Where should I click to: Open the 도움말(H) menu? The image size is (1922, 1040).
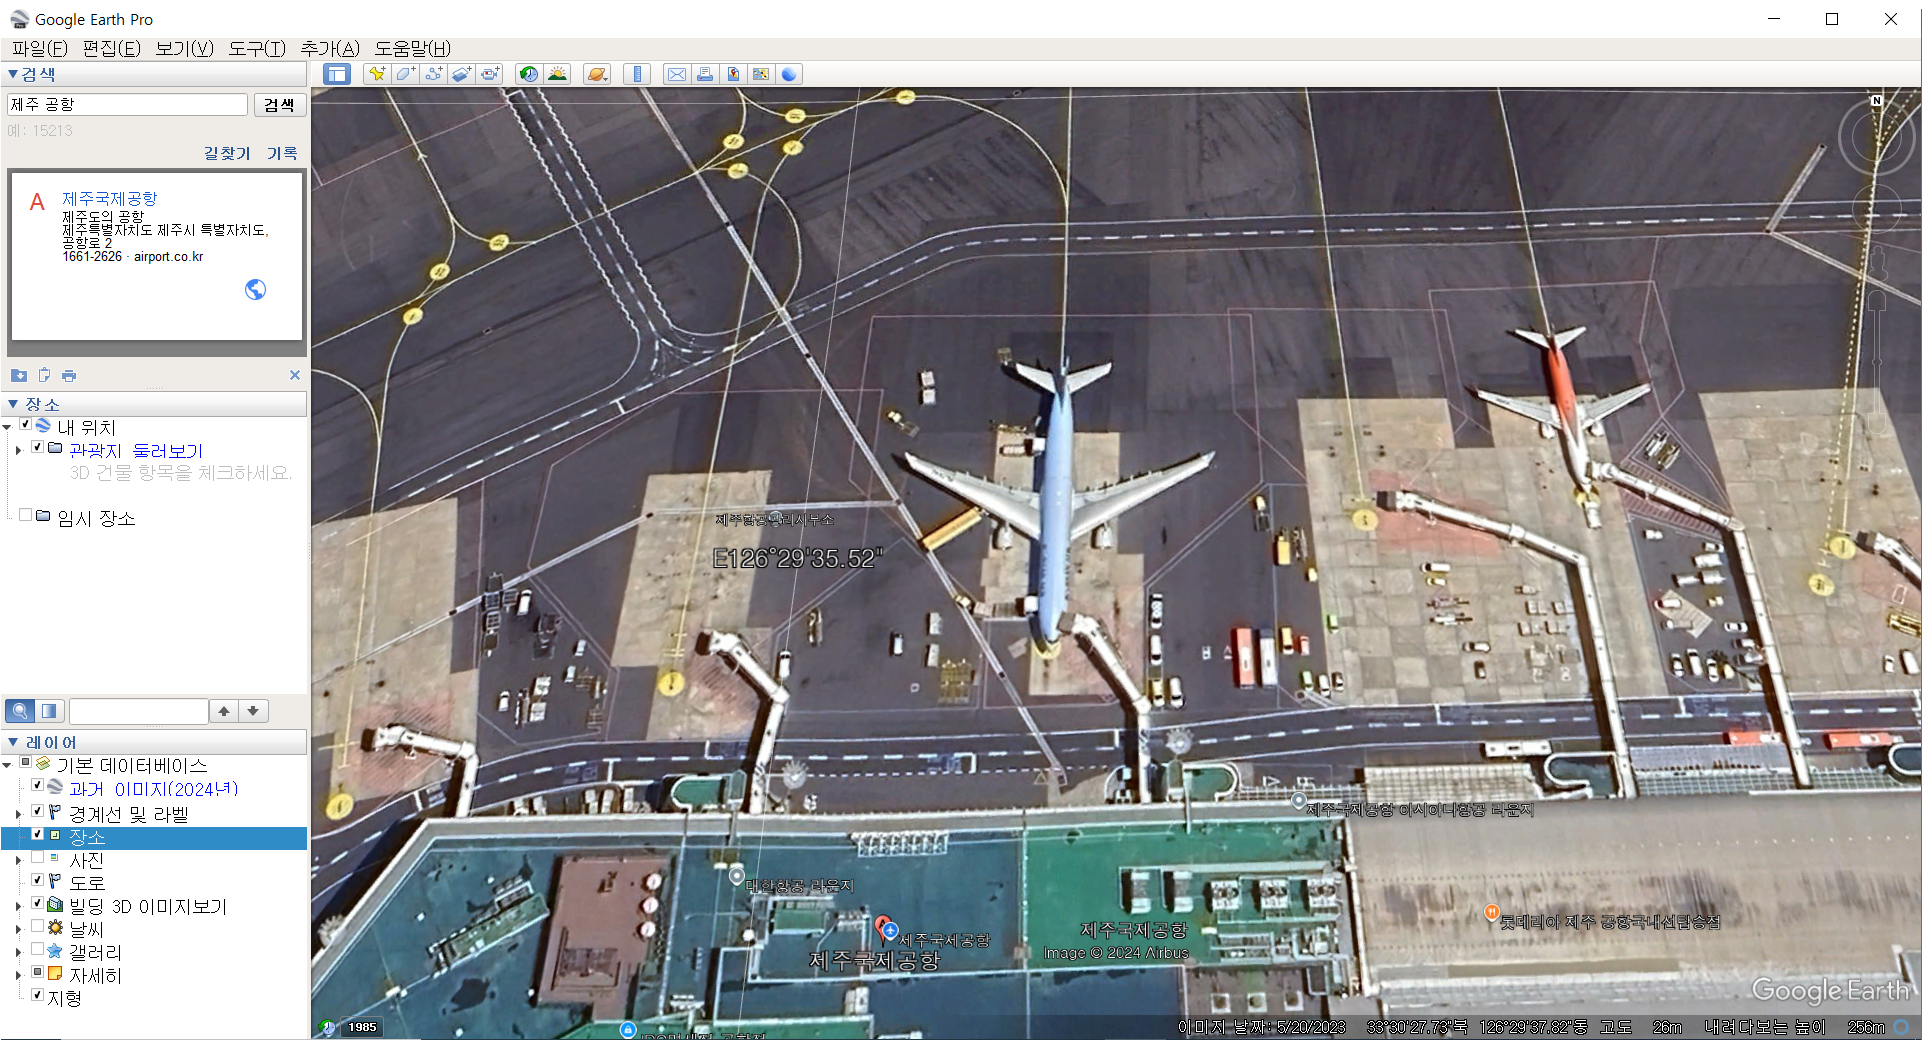[412, 48]
